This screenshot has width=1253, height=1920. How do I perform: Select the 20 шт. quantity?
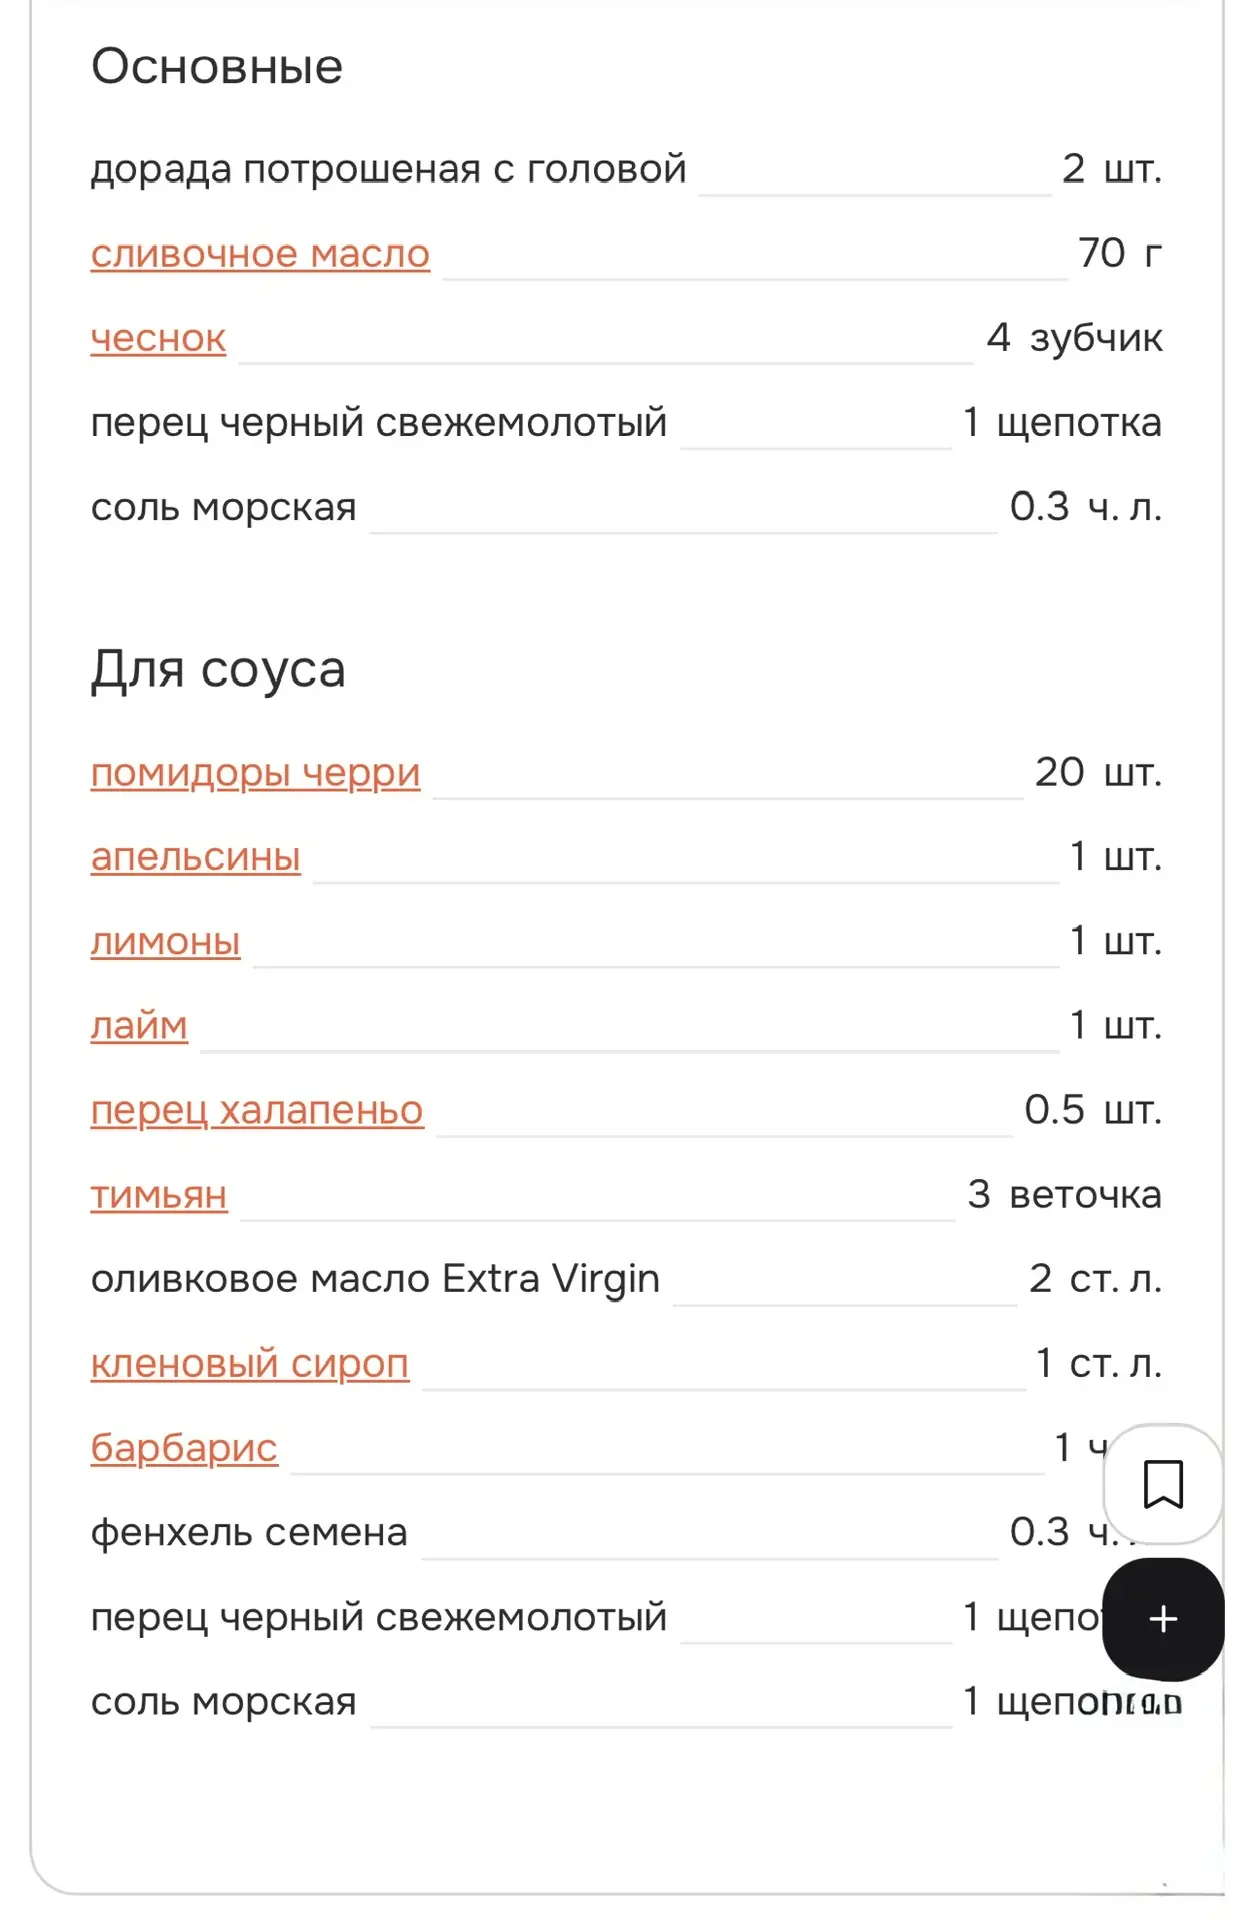1098,772
